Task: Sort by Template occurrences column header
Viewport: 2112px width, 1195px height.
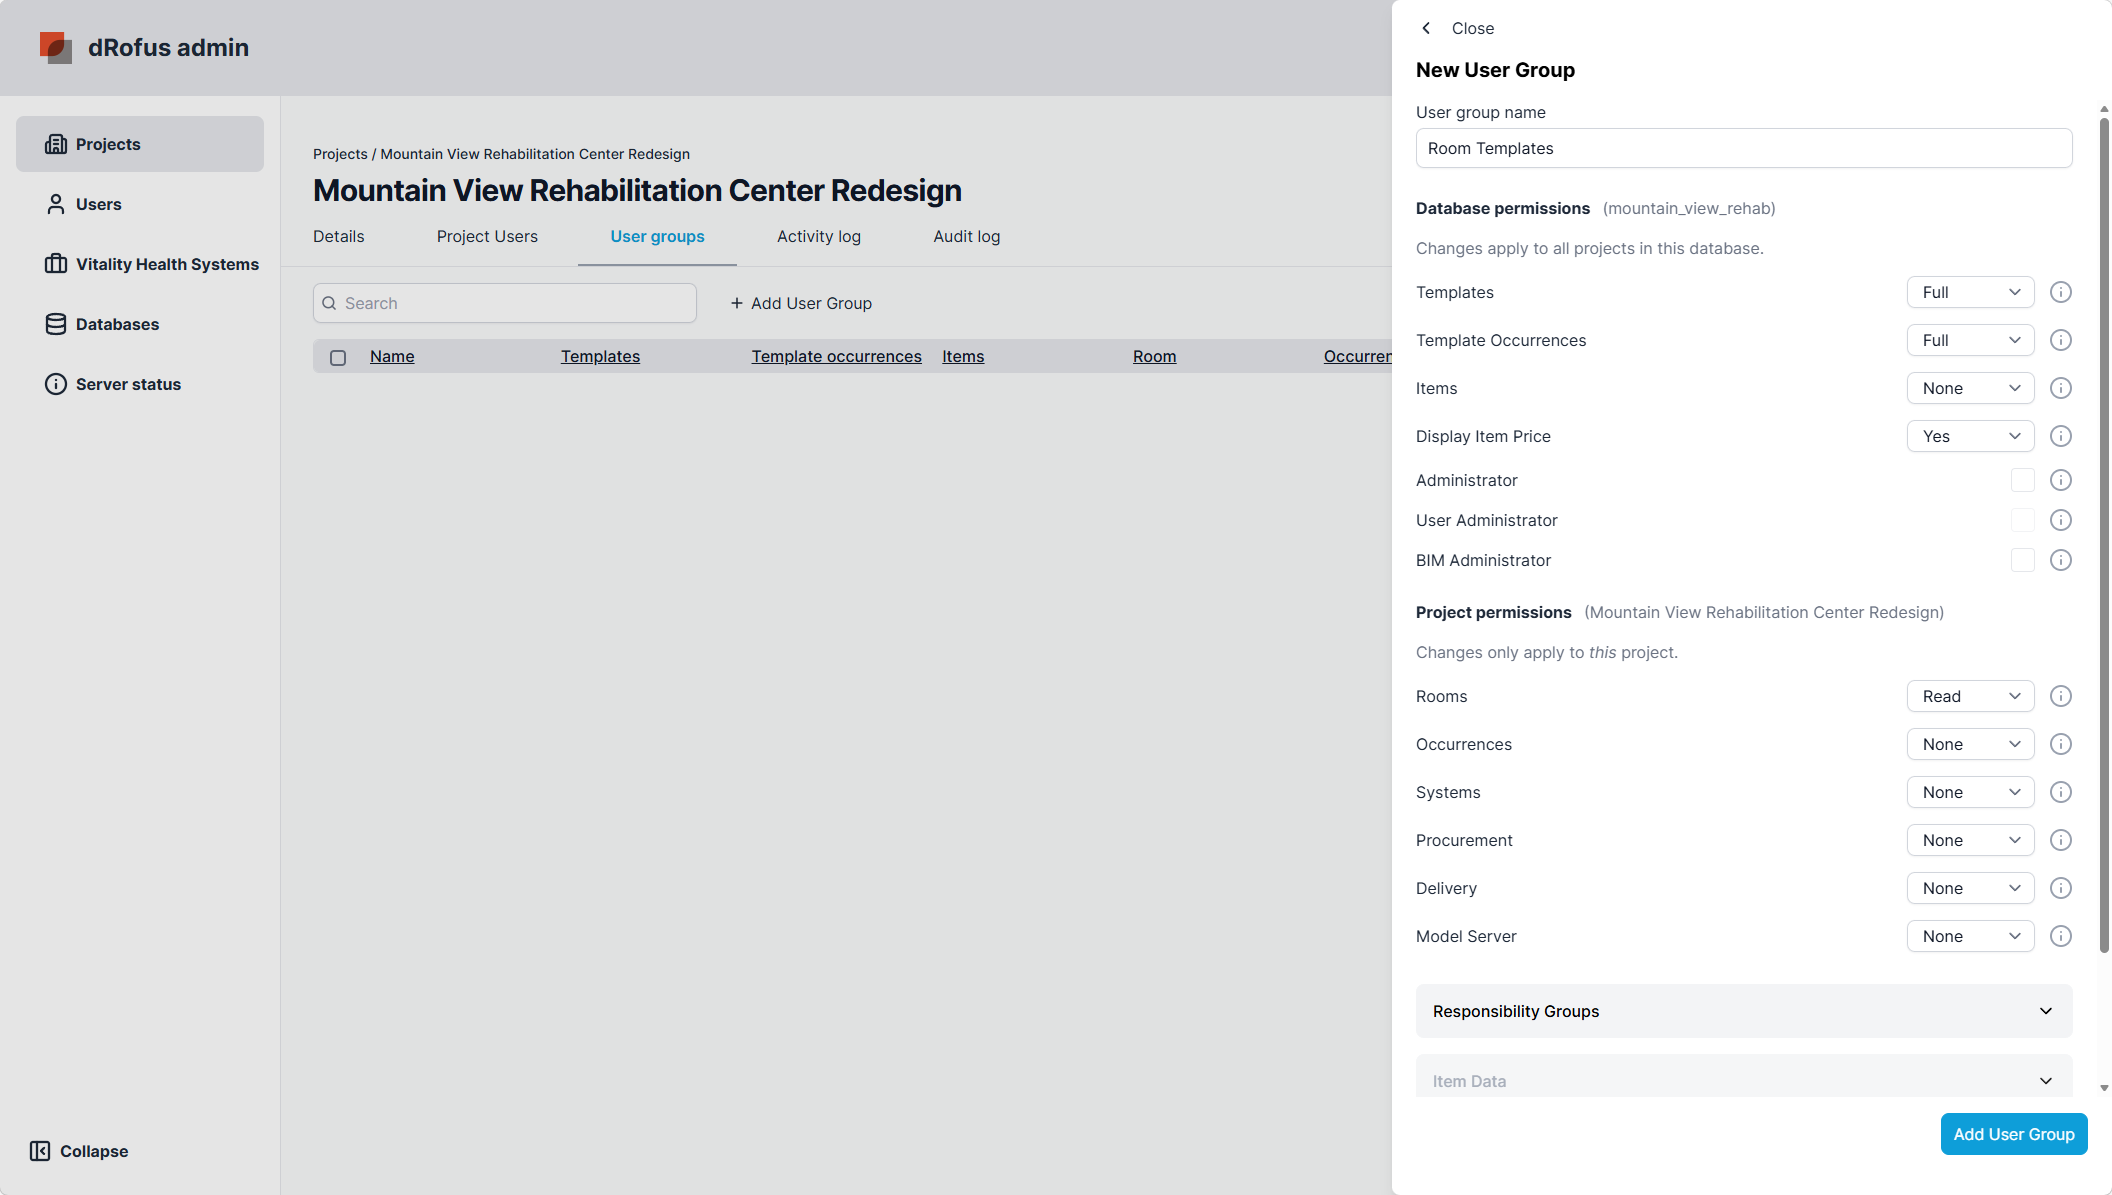Action: 836,356
